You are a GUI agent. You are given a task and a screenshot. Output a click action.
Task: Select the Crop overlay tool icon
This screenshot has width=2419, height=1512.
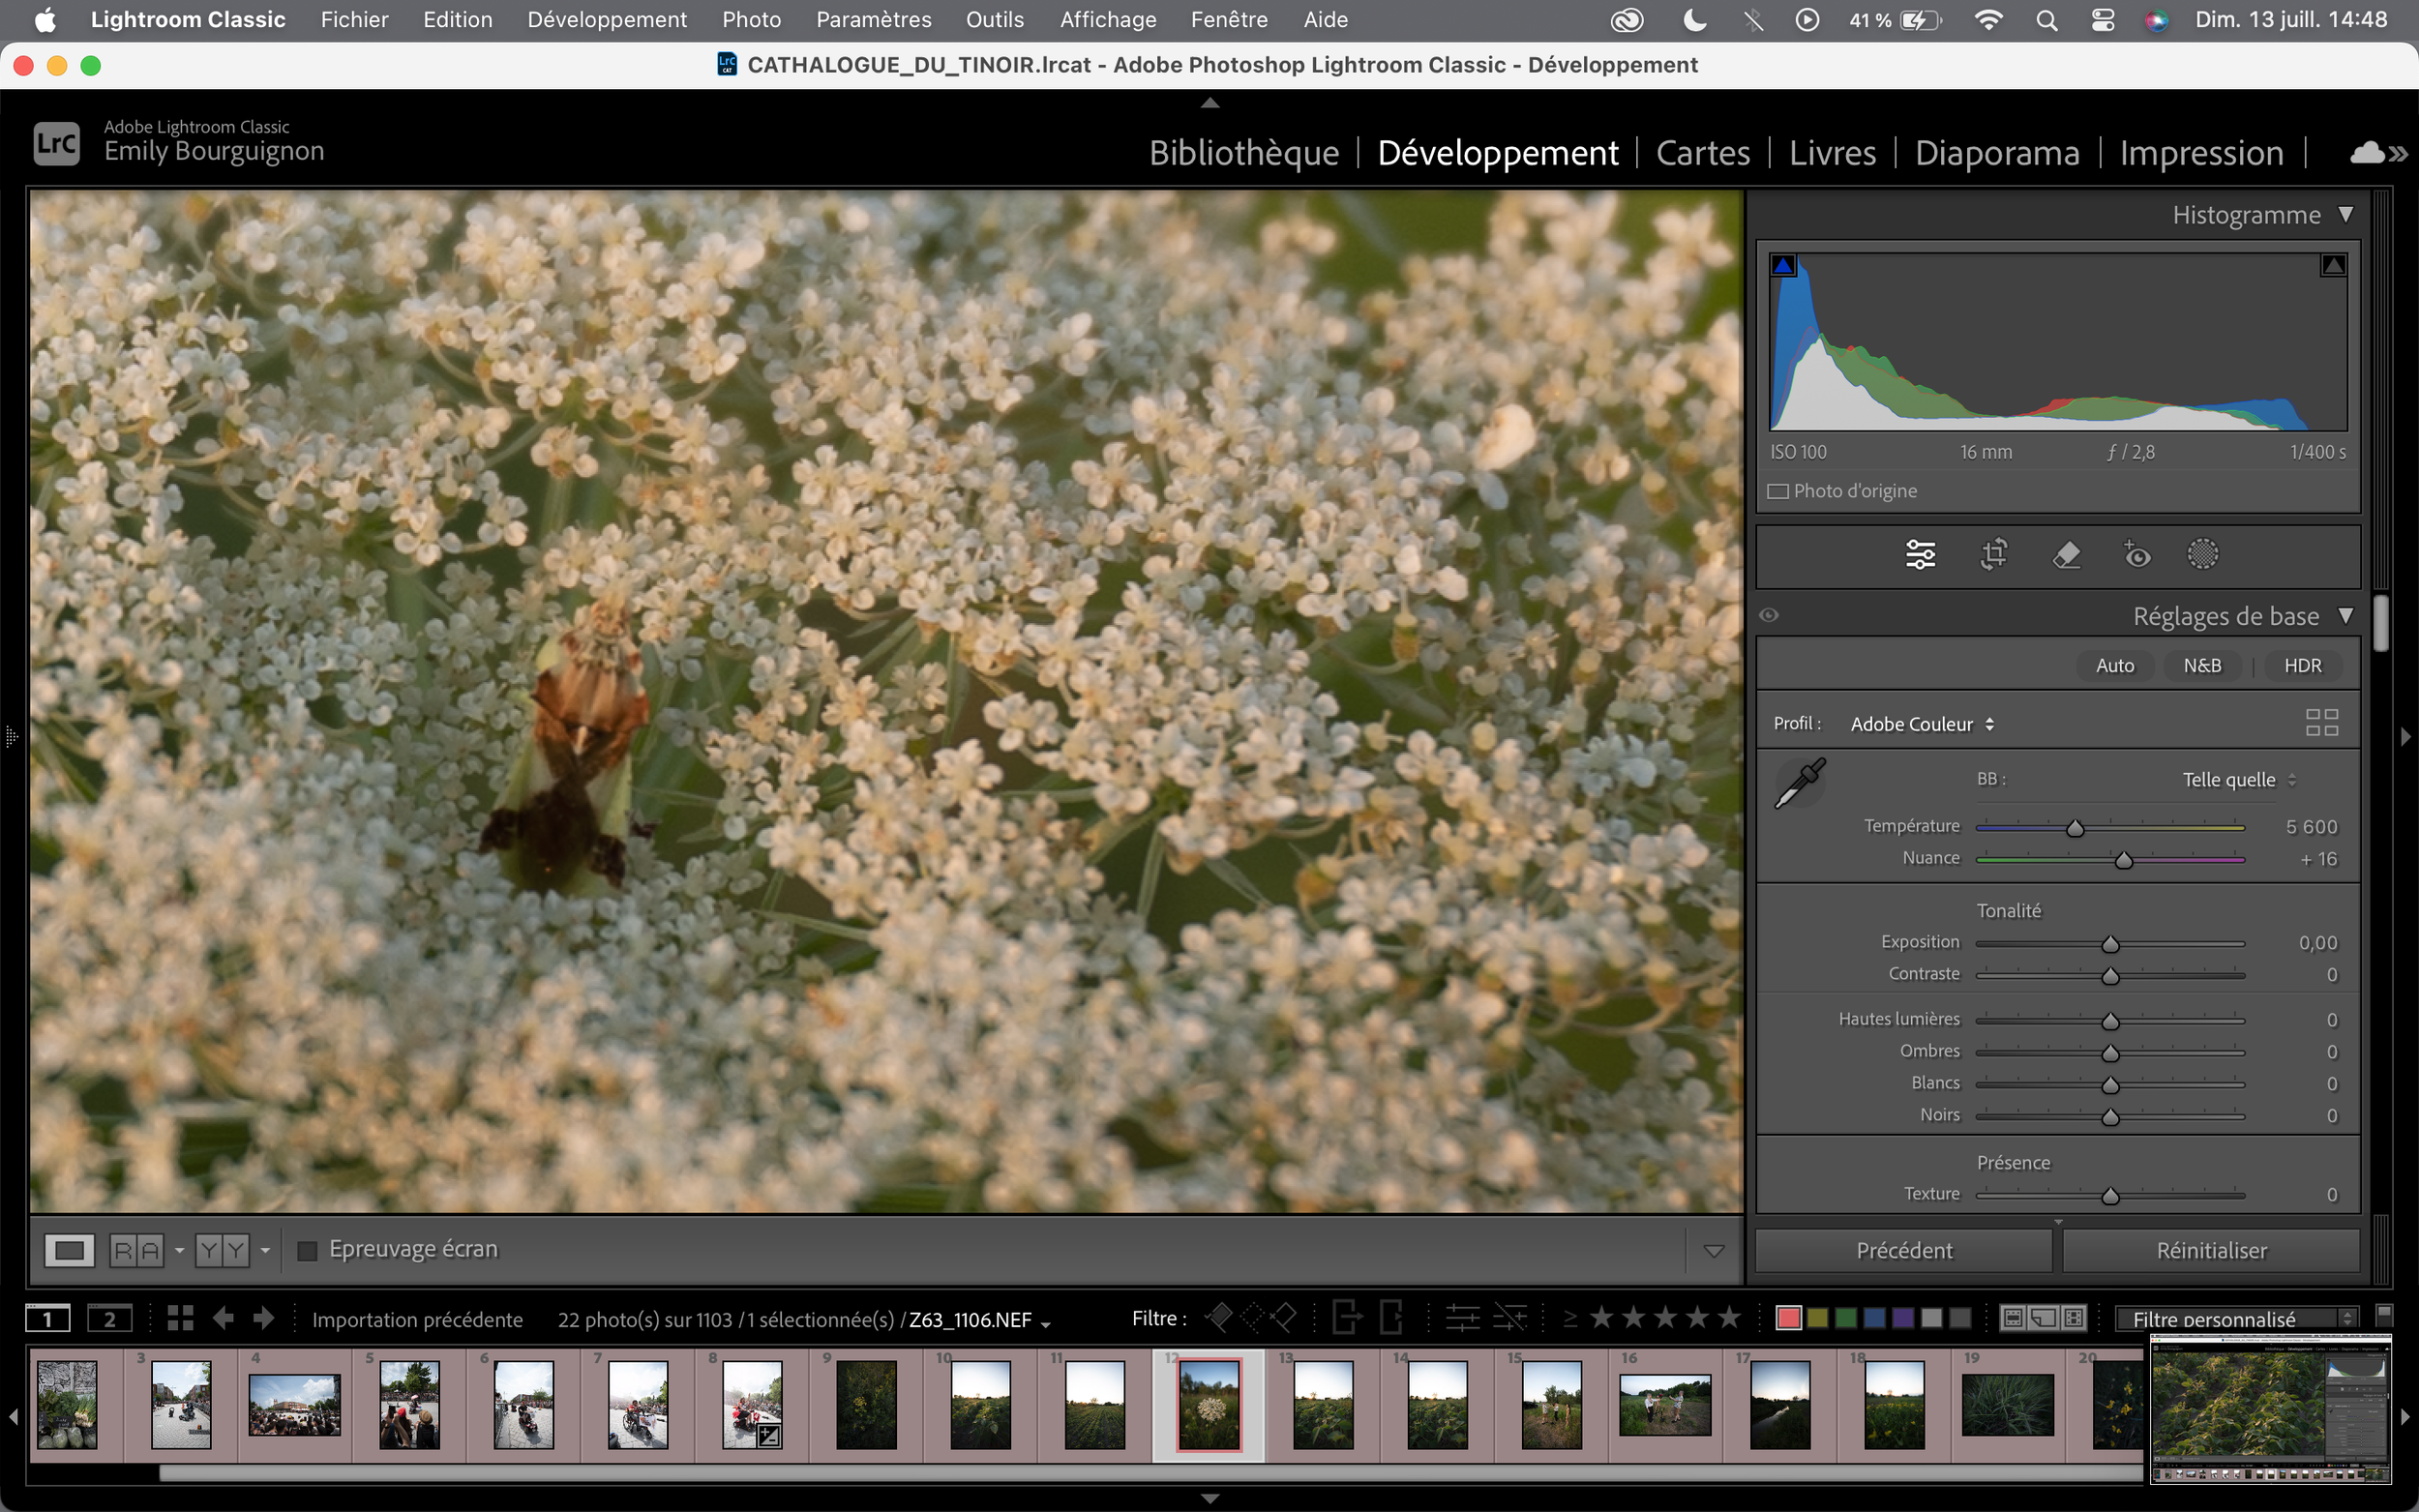1994,554
